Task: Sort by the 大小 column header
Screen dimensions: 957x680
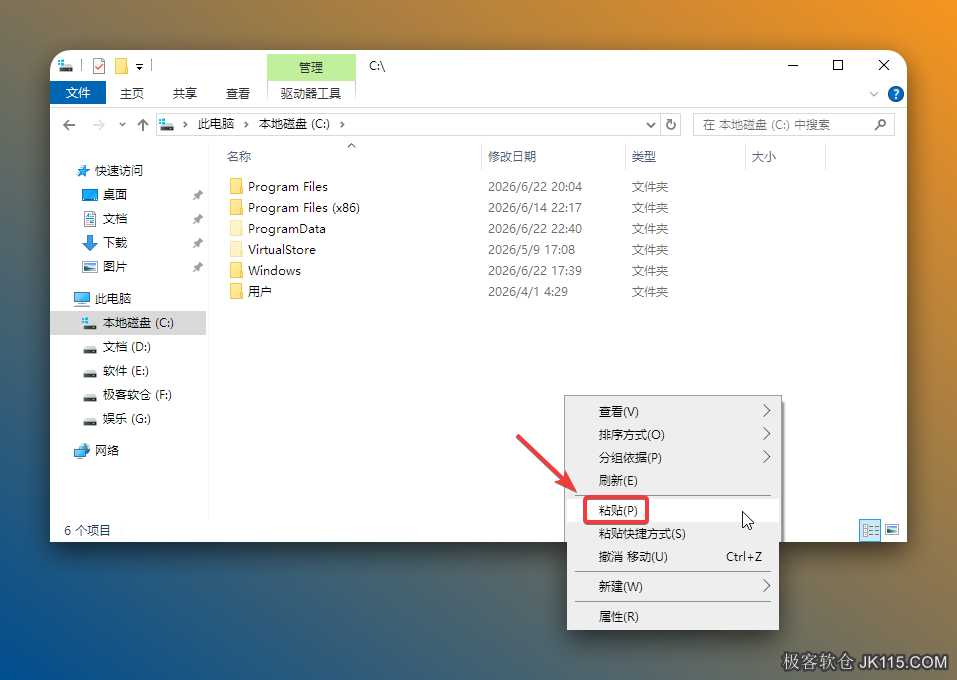Action: tap(764, 156)
